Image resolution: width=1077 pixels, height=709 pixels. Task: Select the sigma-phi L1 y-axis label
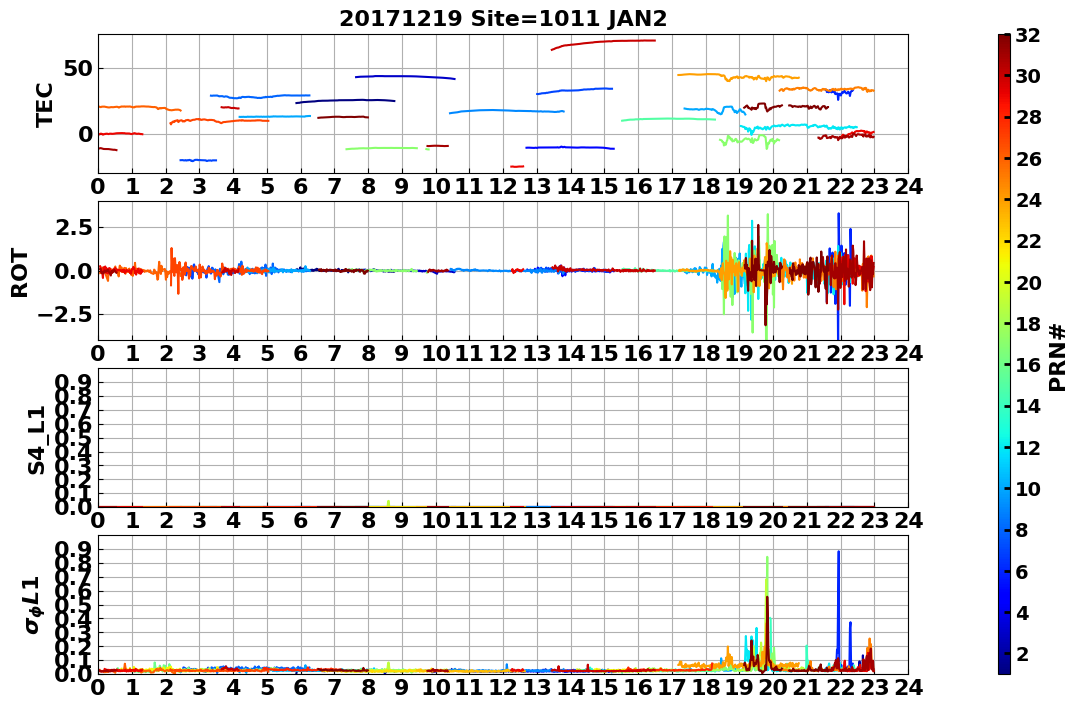(33, 605)
